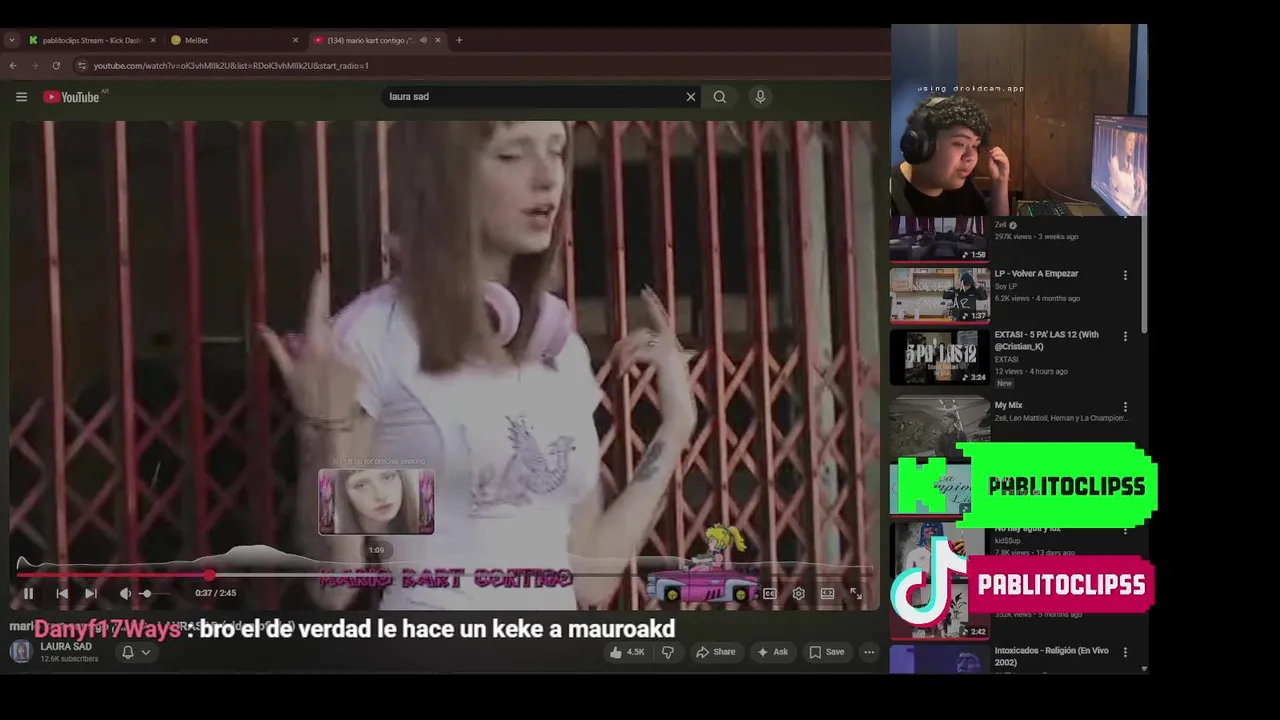Dislike the video with thumbs-down
Image resolution: width=1280 pixels, height=720 pixels.
point(668,652)
